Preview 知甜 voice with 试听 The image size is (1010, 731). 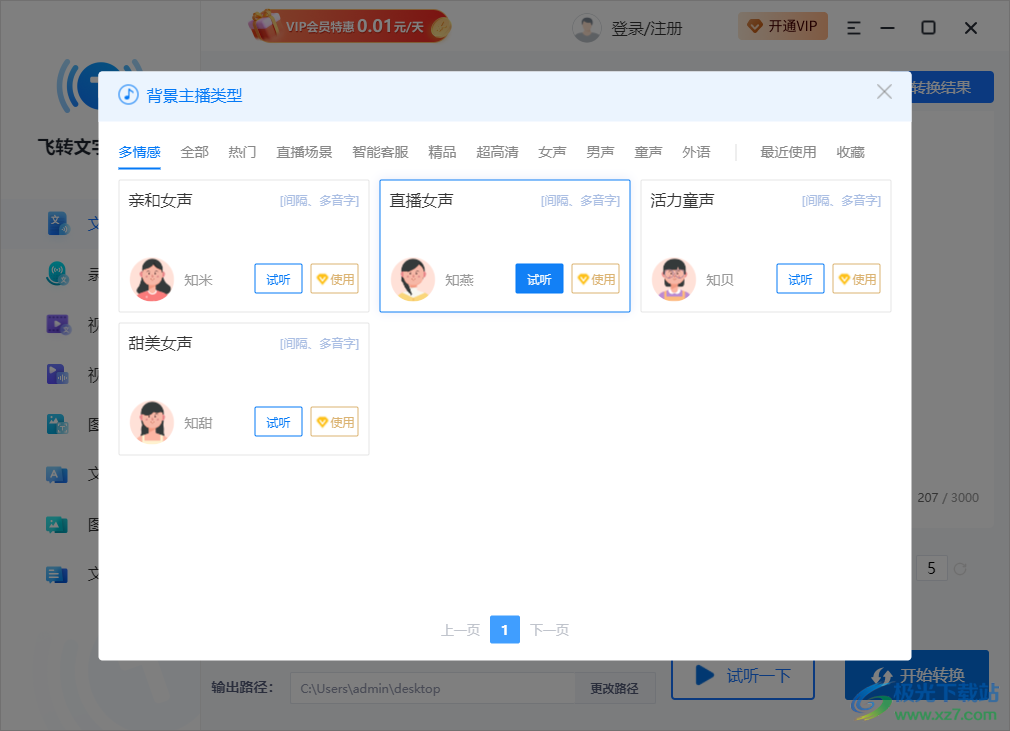[278, 422]
